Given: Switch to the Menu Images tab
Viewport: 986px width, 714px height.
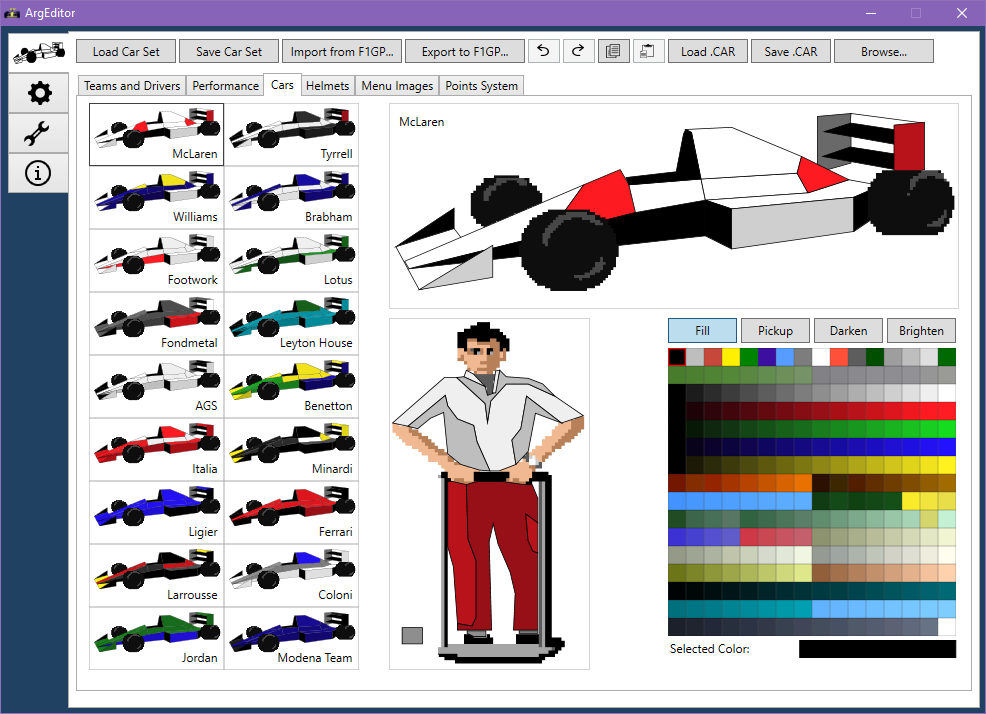Looking at the screenshot, I should (397, 86).
